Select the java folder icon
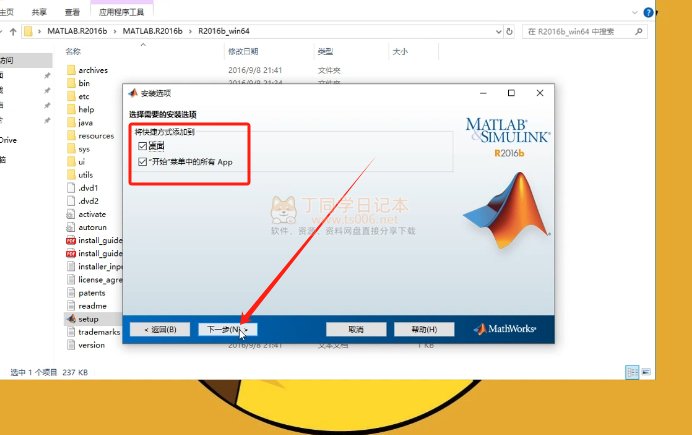 click(x=71, y=122)
